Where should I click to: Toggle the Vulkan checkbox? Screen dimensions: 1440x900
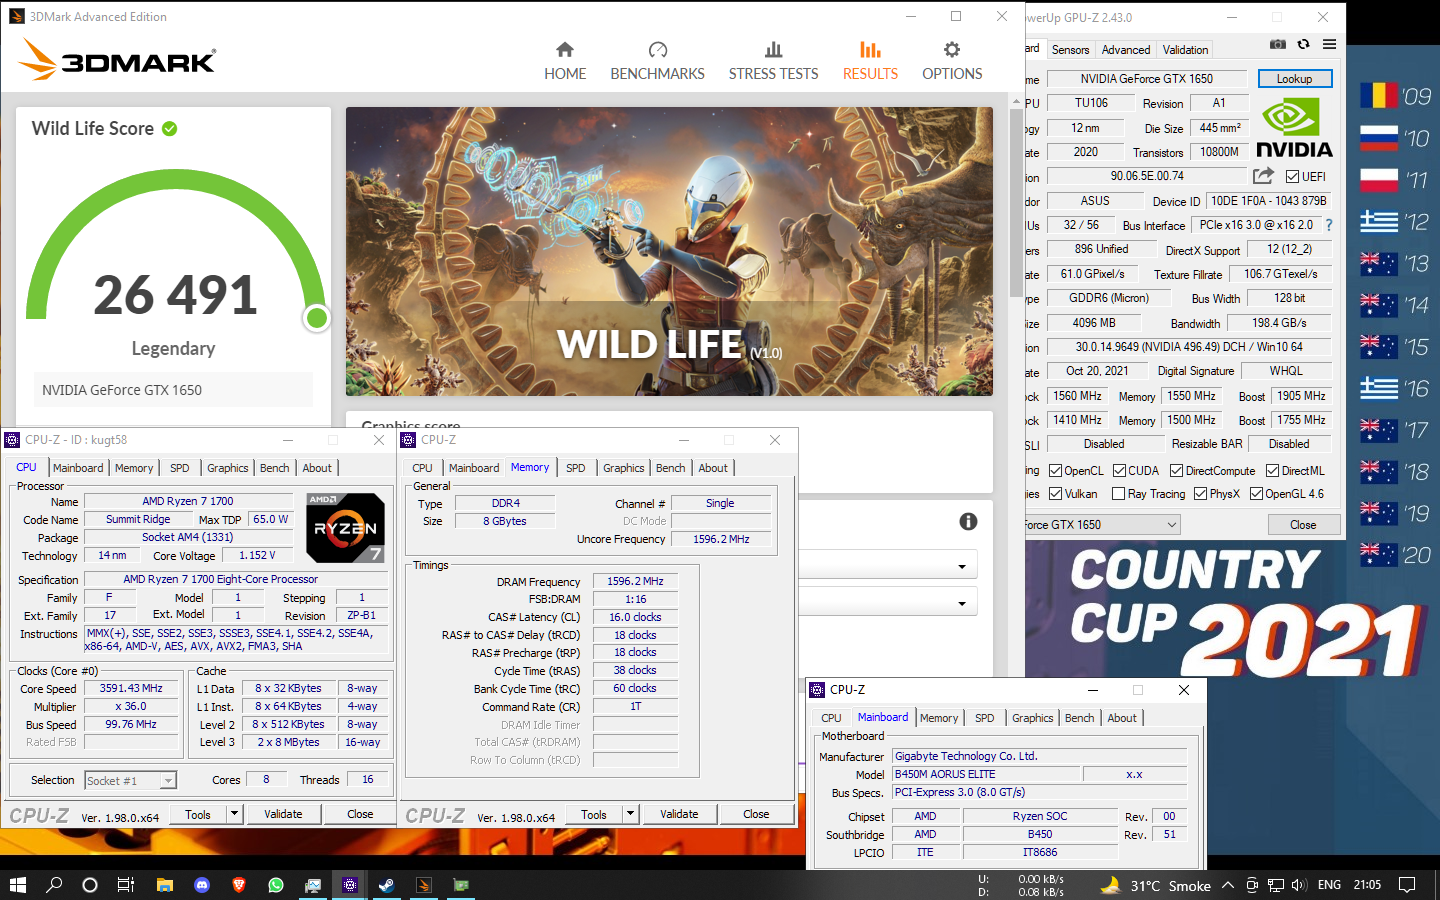1055,494
